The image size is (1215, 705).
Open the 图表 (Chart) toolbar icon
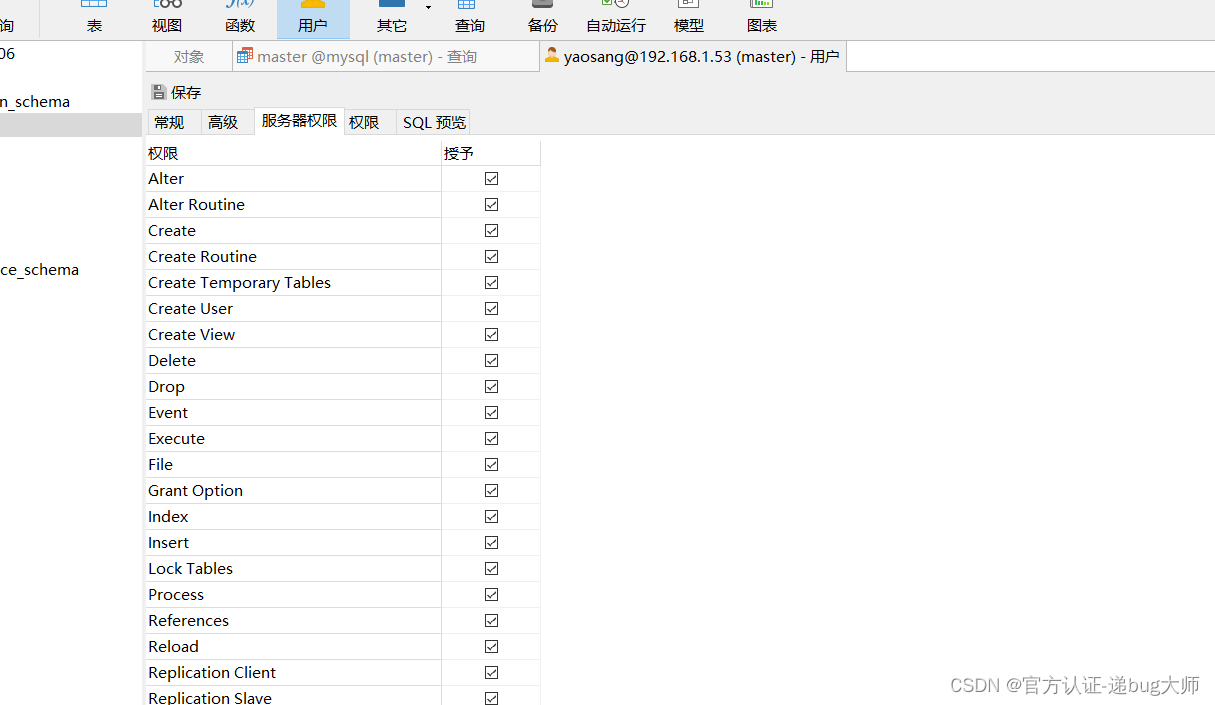tap(762, 18)
